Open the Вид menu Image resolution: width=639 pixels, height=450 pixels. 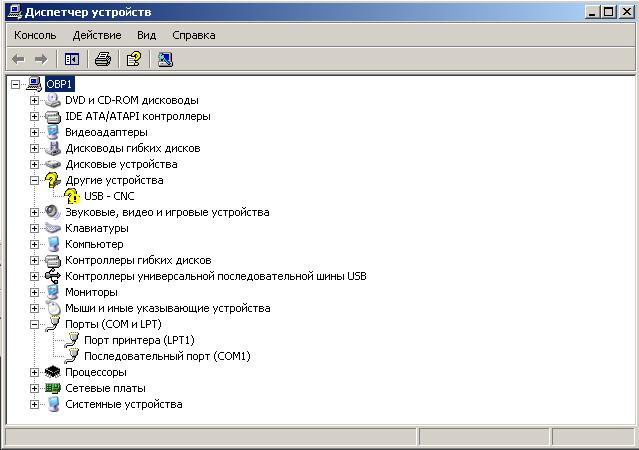click(146, 35)
